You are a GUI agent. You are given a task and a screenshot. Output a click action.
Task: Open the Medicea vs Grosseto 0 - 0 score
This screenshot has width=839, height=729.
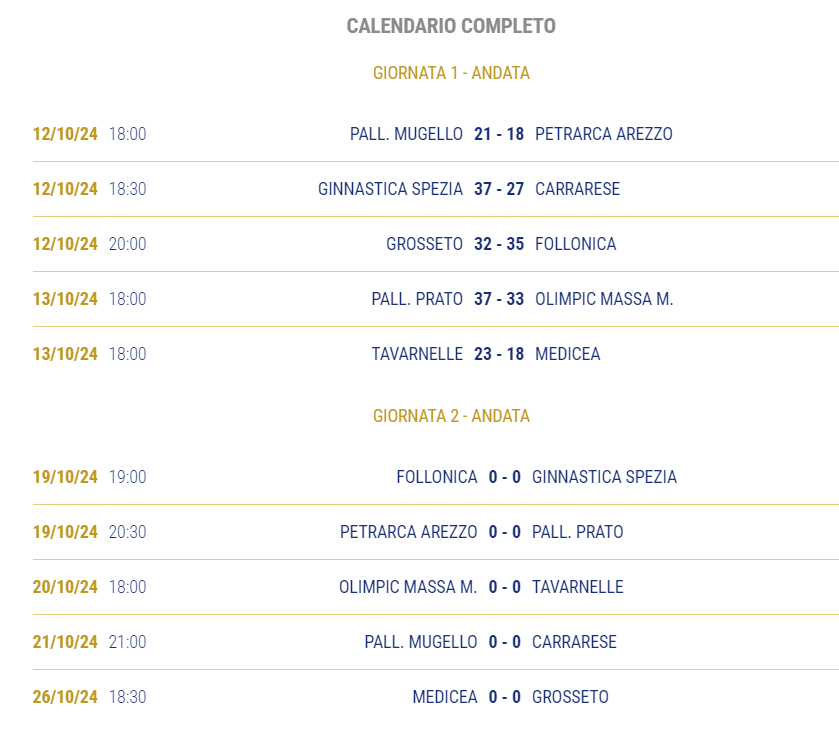click(505, 697)
